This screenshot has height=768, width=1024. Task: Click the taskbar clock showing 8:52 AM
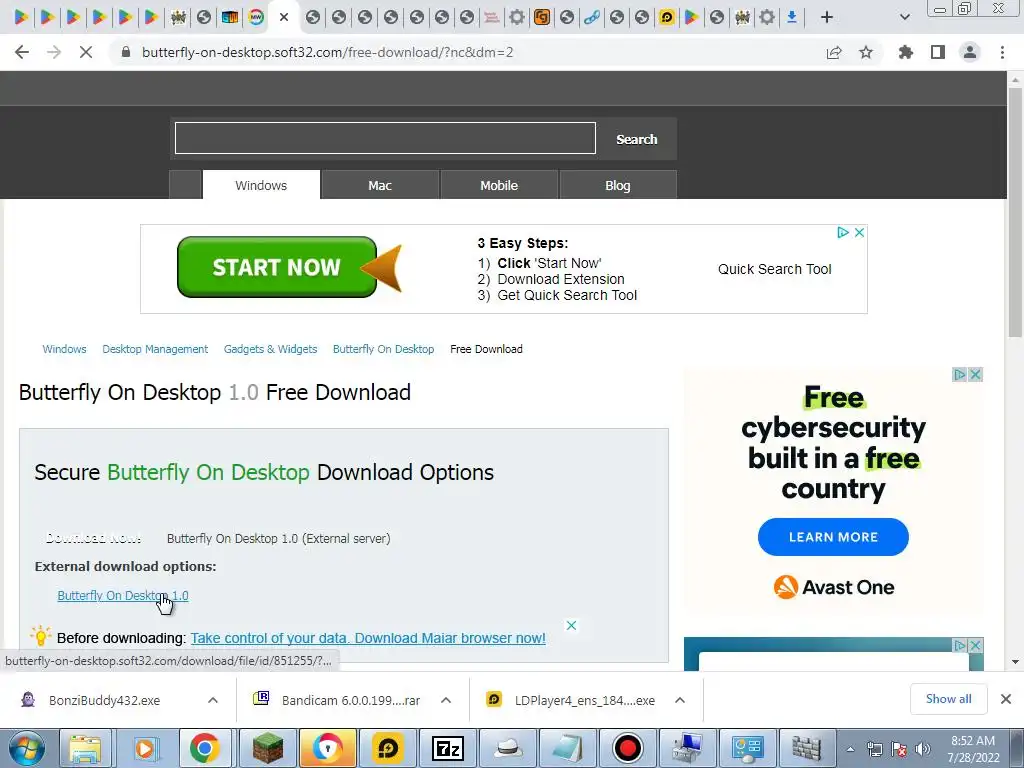click(x=973, y=749)
